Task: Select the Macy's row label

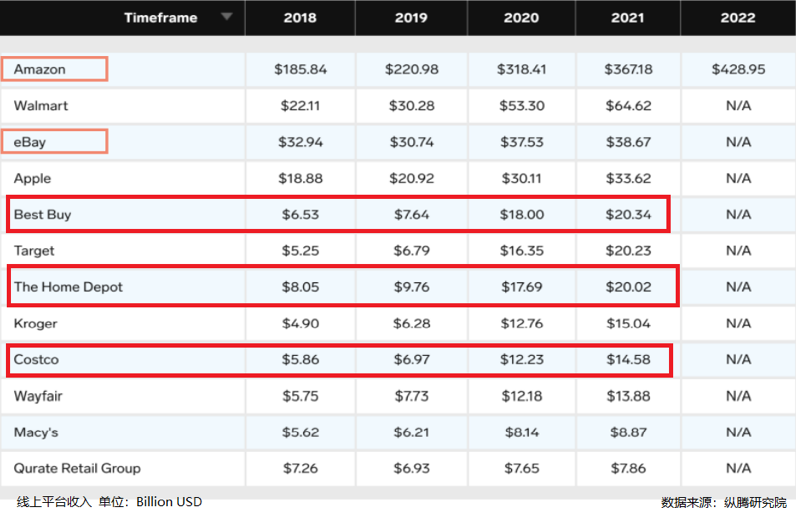Action: pyautogui.click(x=36, y=432)
